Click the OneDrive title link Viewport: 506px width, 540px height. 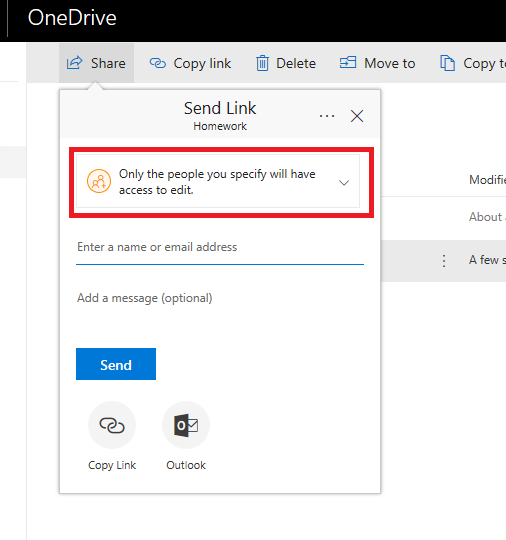tap(72, 18)
